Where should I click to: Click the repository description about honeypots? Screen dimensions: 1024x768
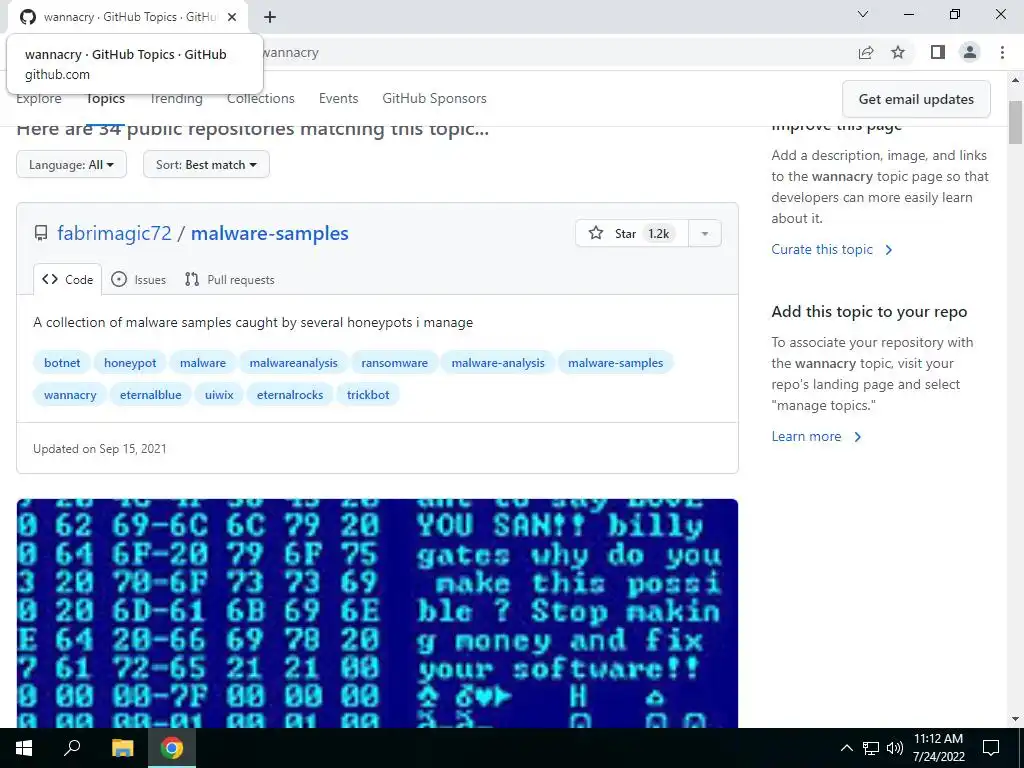click(253, 323)
